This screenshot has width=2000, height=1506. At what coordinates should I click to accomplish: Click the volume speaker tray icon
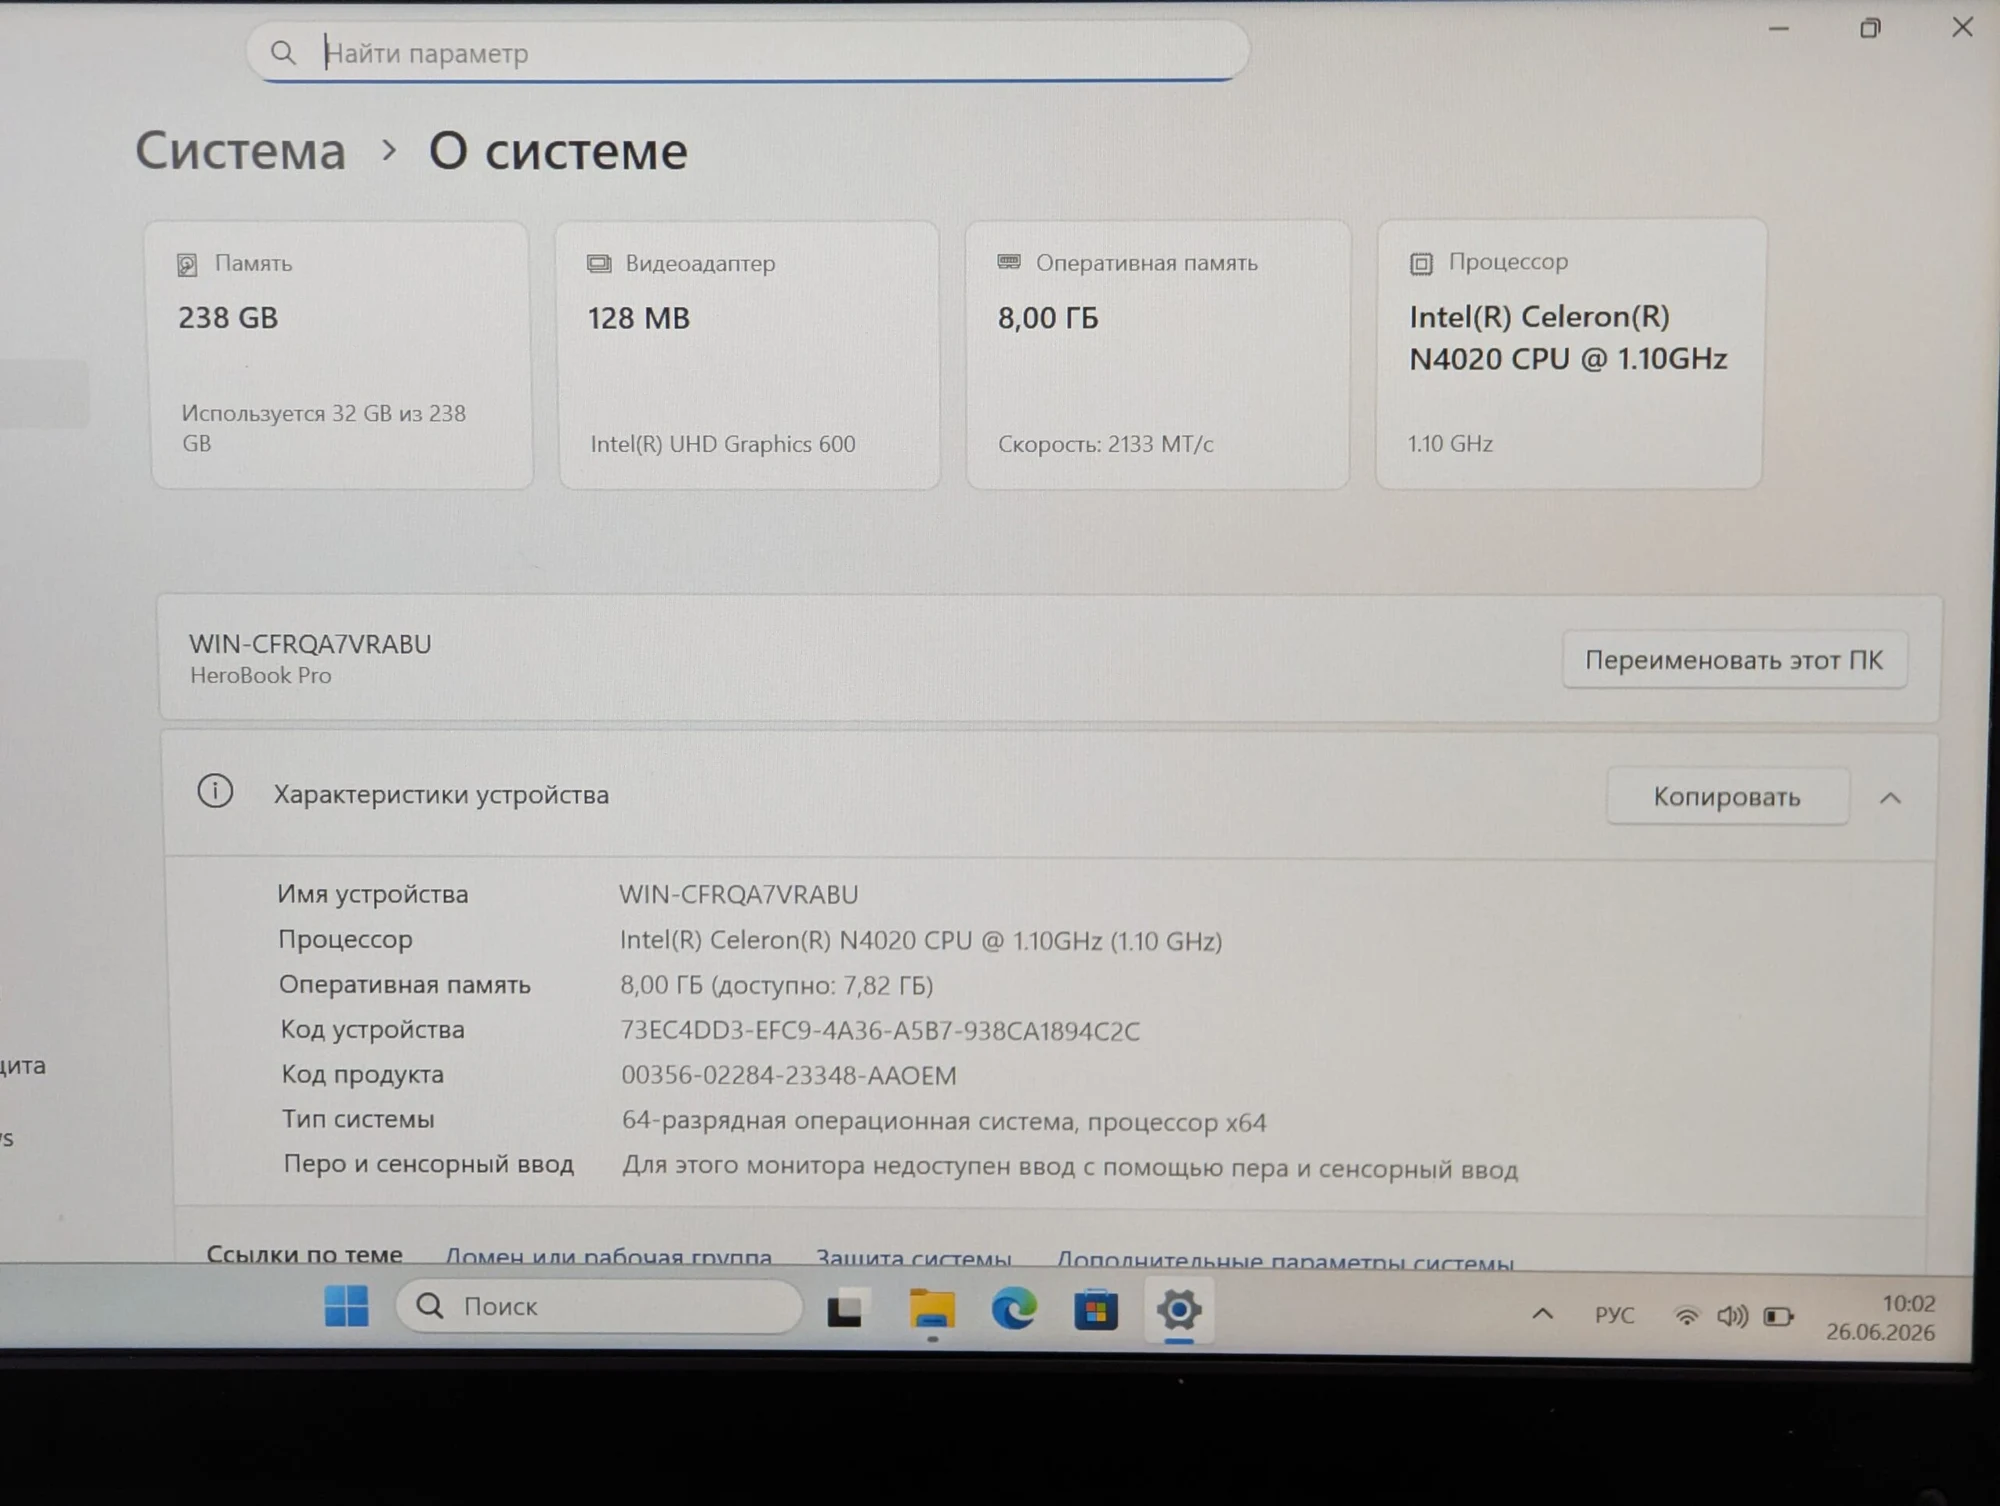(x=1732, y=1316)
